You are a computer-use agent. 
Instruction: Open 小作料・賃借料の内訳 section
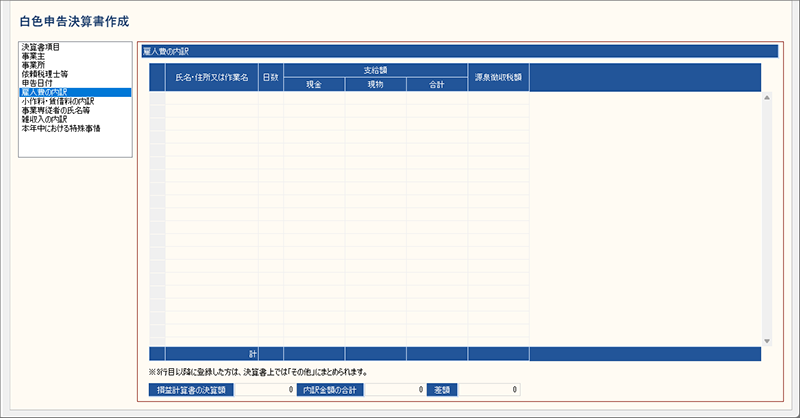(x=57, y=101)
